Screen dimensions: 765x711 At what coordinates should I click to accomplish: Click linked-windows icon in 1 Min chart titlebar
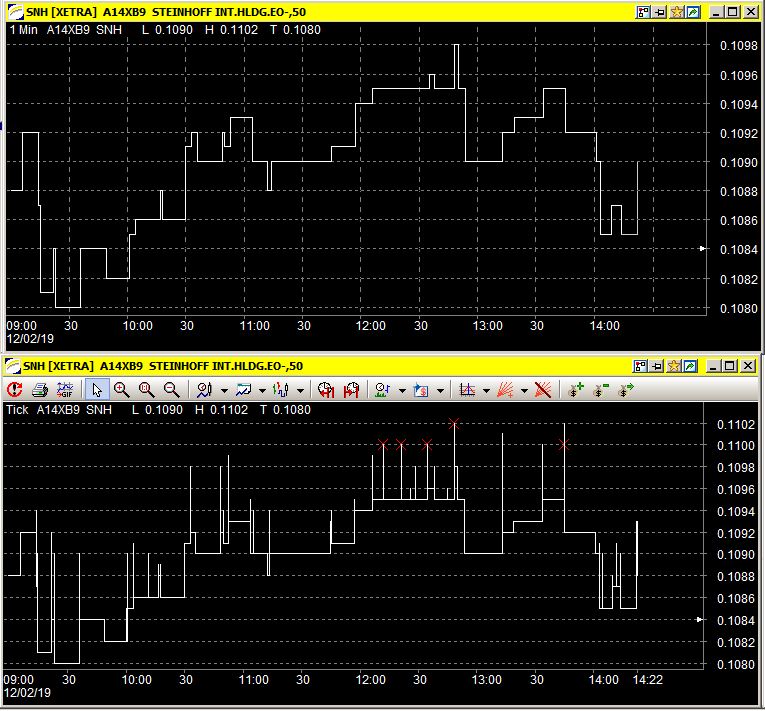coord(644,12)
